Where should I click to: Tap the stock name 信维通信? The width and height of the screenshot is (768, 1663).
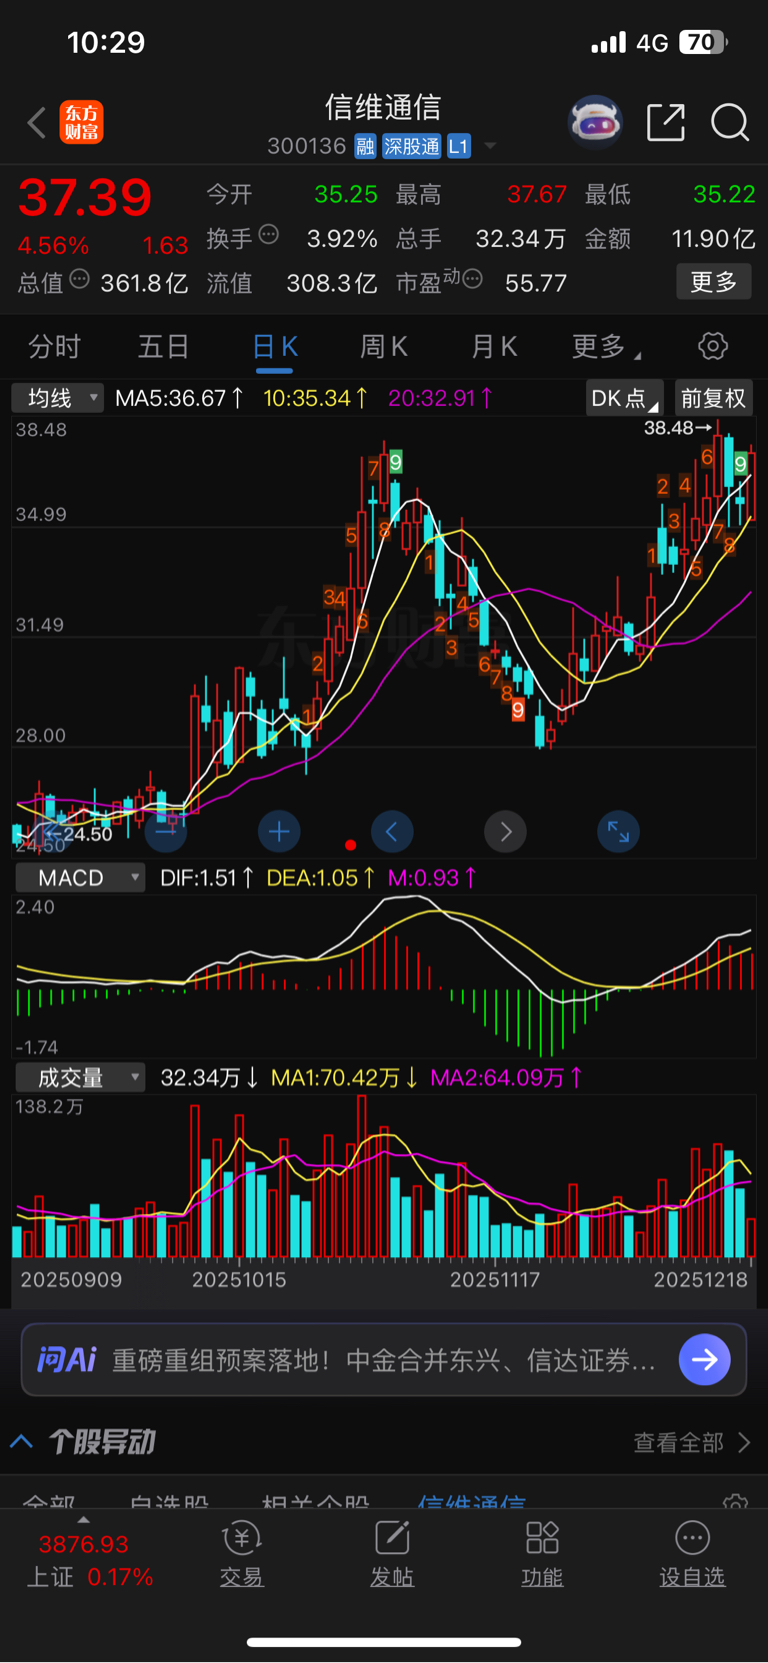[x=383, y=107]
